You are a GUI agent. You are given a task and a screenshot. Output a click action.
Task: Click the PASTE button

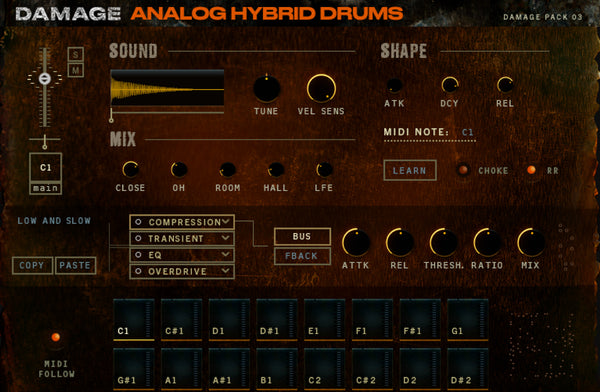[x=75, y=265]
